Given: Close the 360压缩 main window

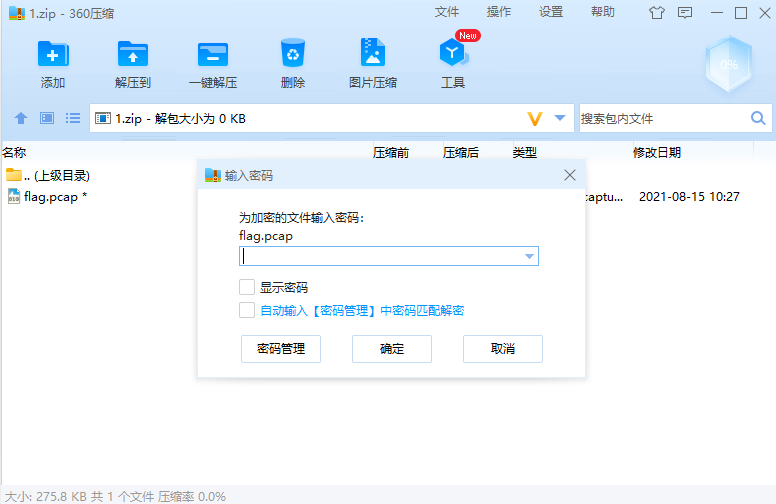Looking at the screenshot, I should 765,13.
